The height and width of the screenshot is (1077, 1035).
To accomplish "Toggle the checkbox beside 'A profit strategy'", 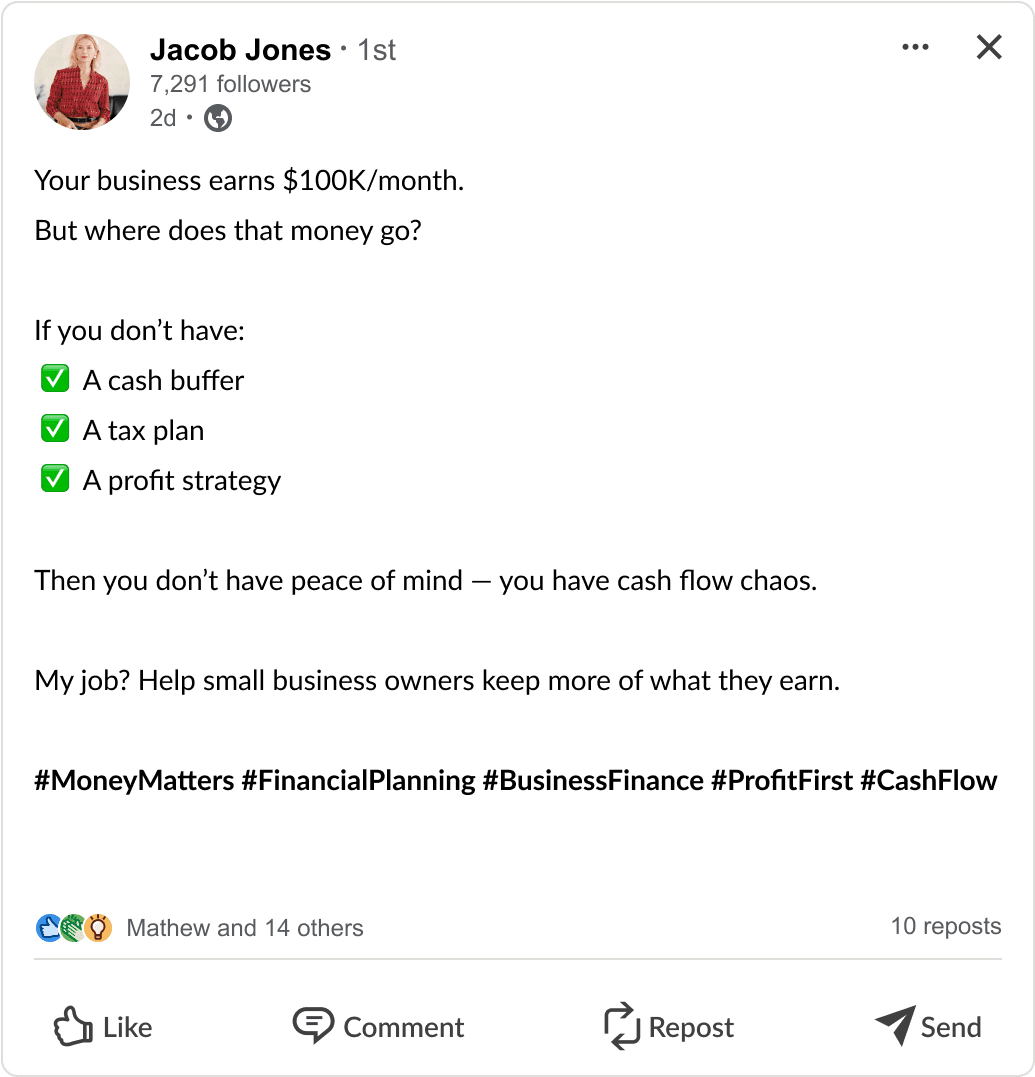I will point(54,478).
